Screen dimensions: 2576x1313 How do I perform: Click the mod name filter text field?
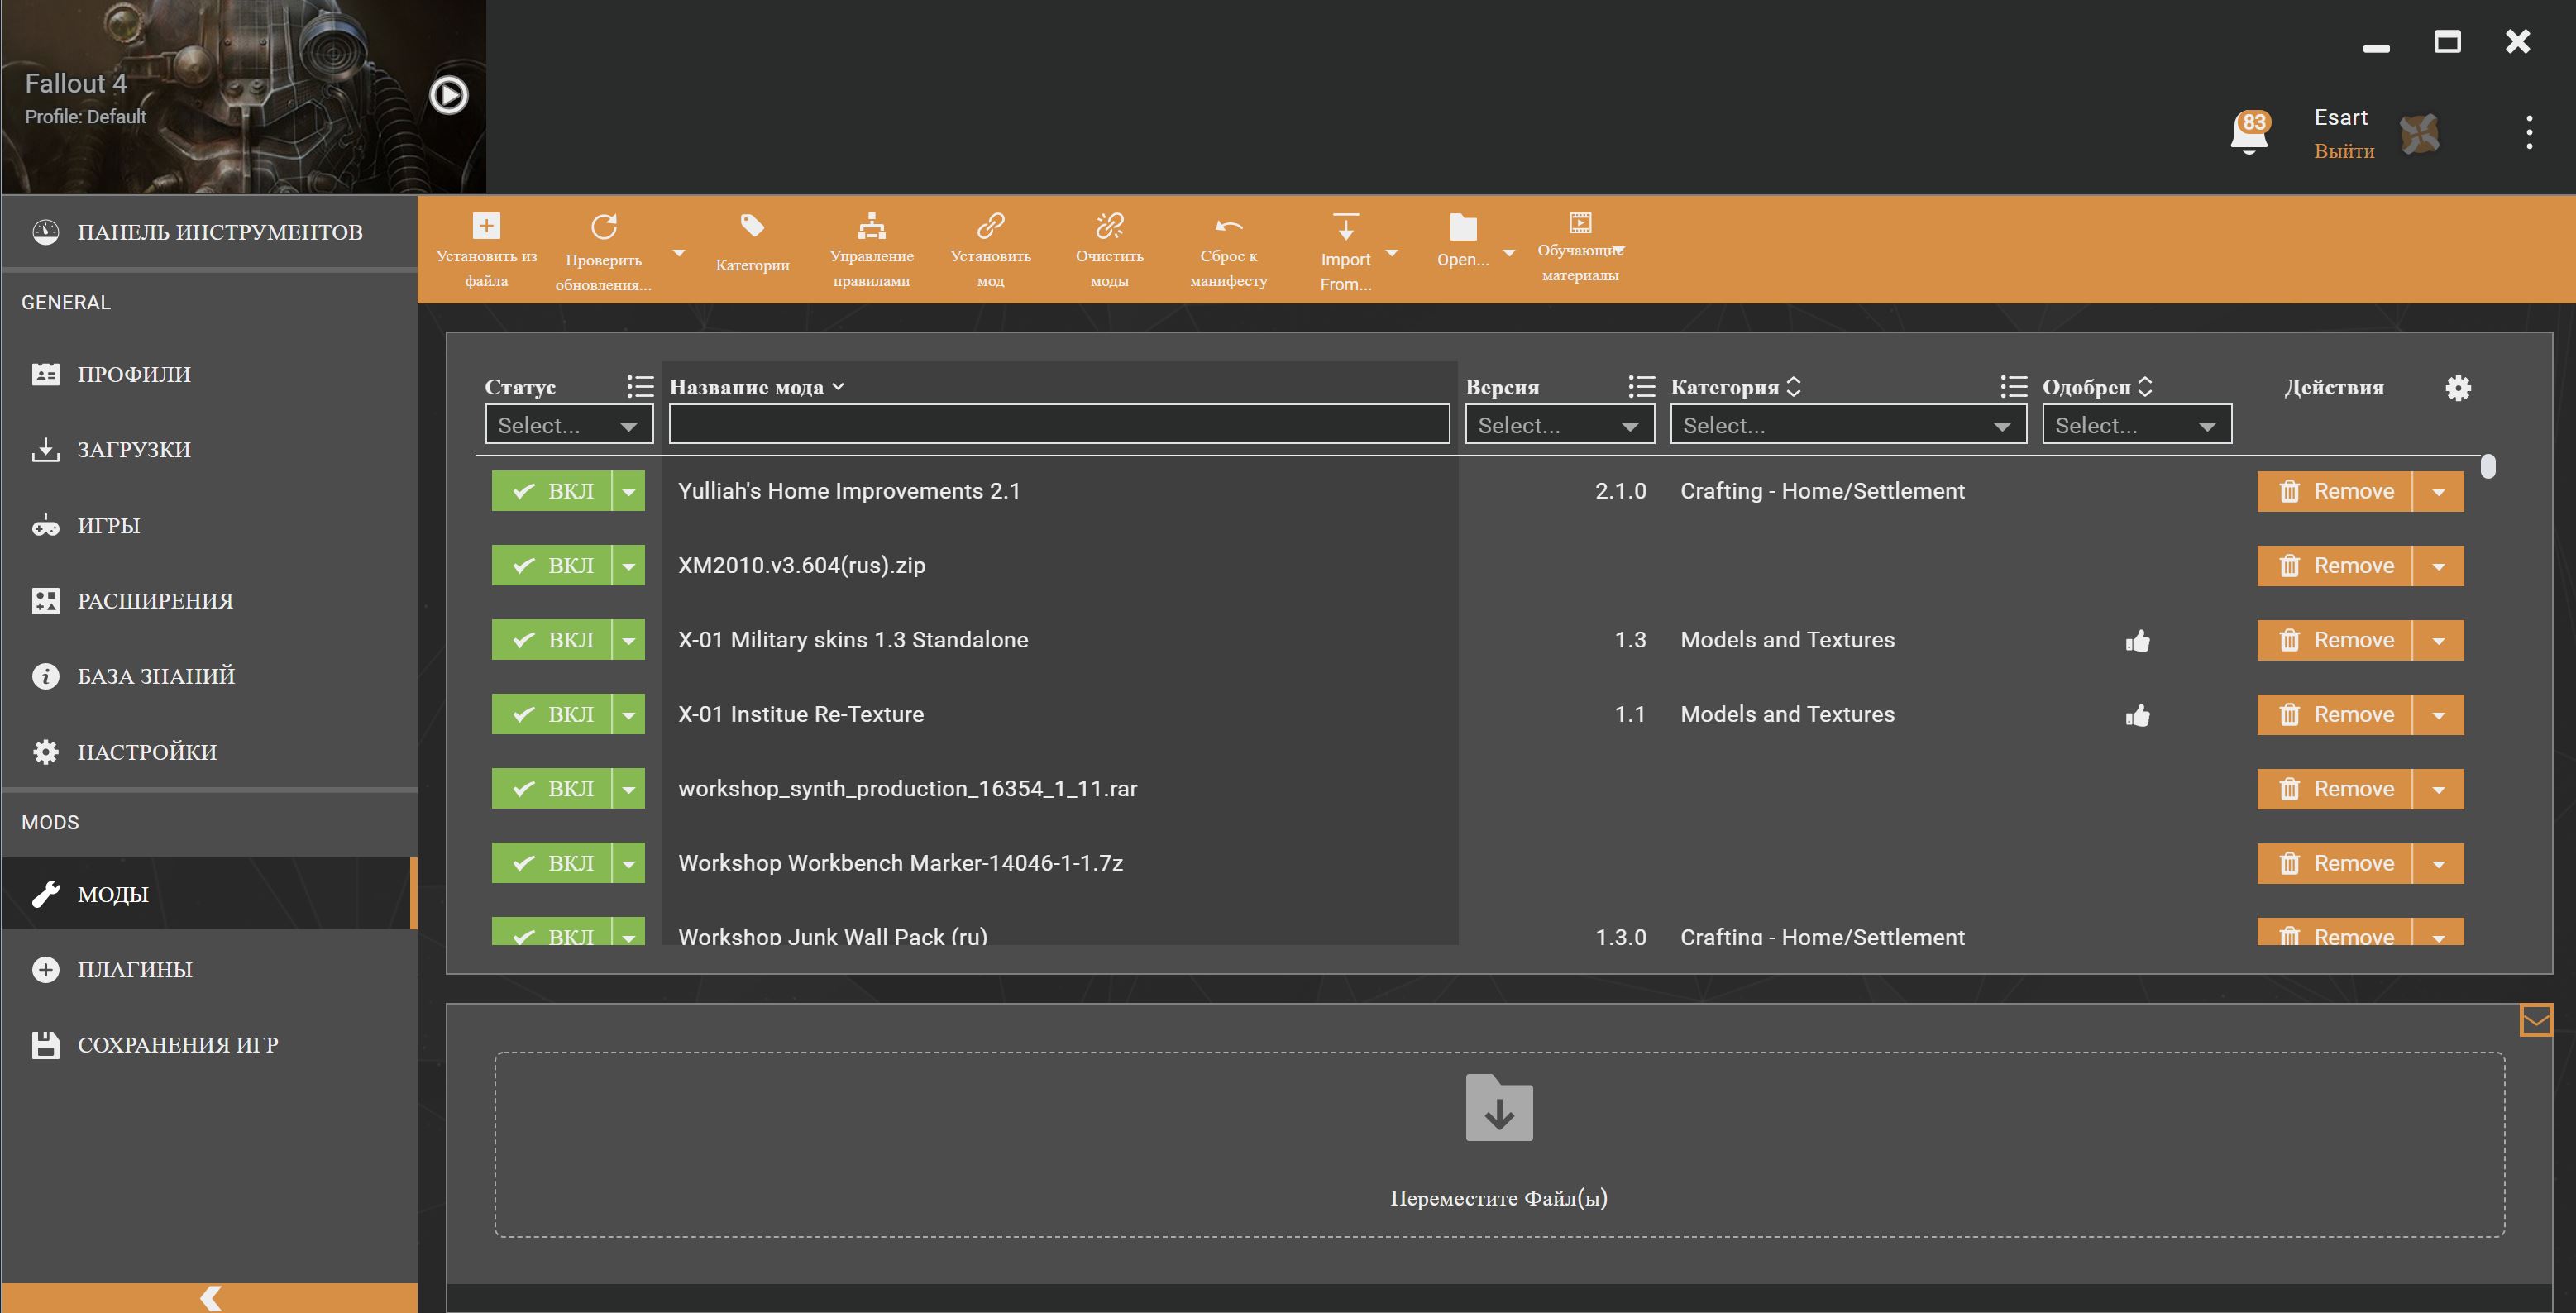[x=1058, y=424]
